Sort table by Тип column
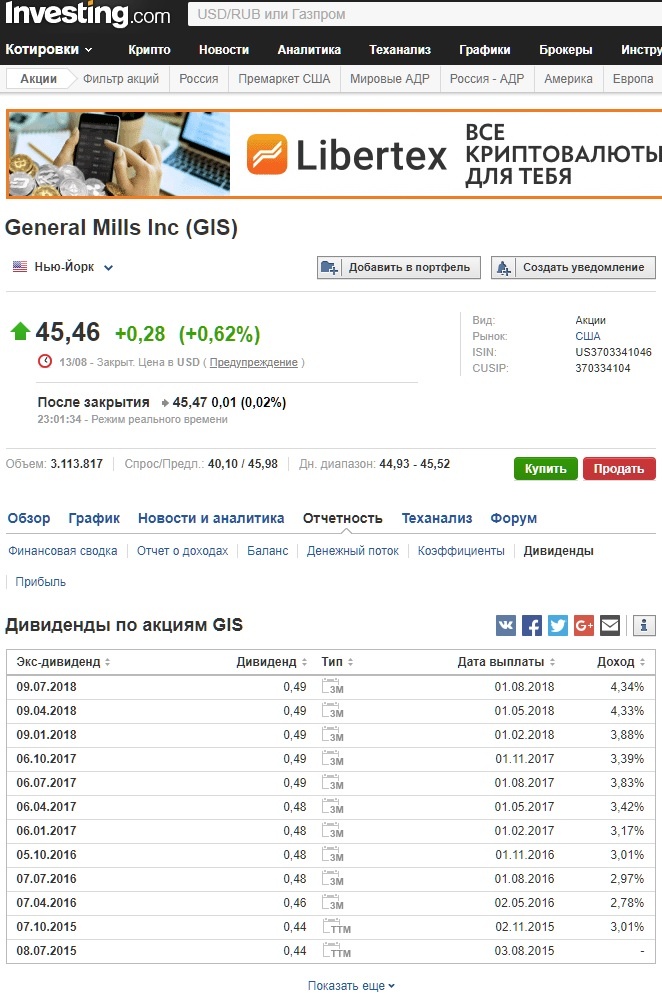 click(x=337, y=662)
